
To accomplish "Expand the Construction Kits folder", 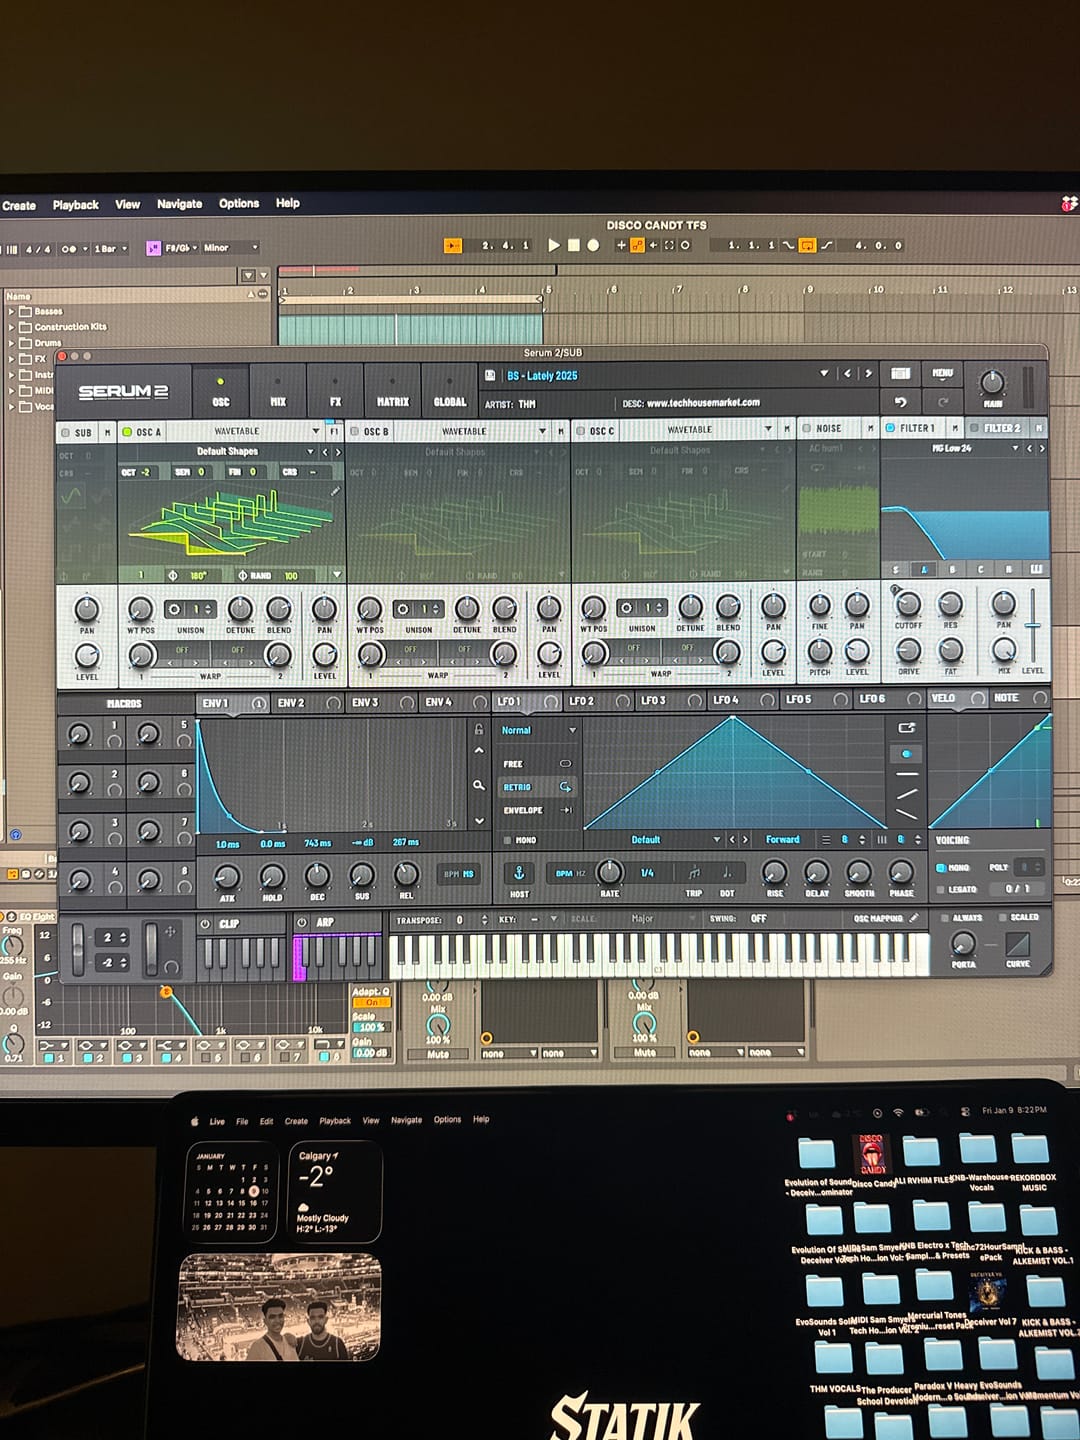I will 11,327.
